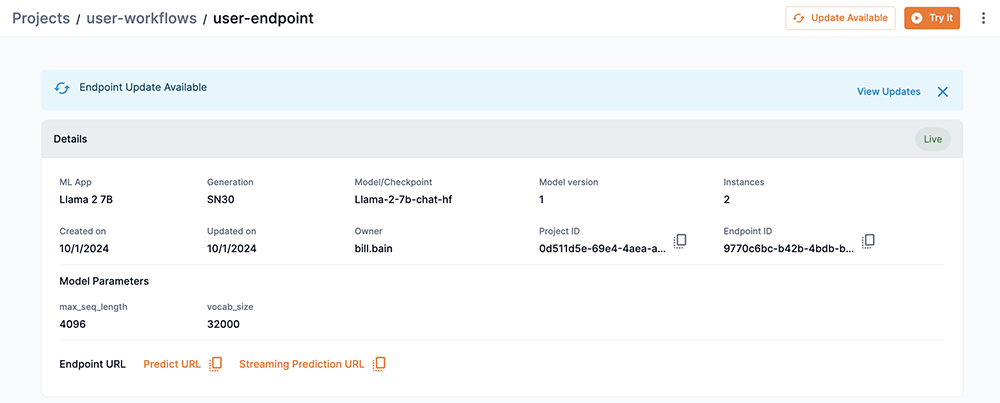Copy the Predict URL

[216, 364]
